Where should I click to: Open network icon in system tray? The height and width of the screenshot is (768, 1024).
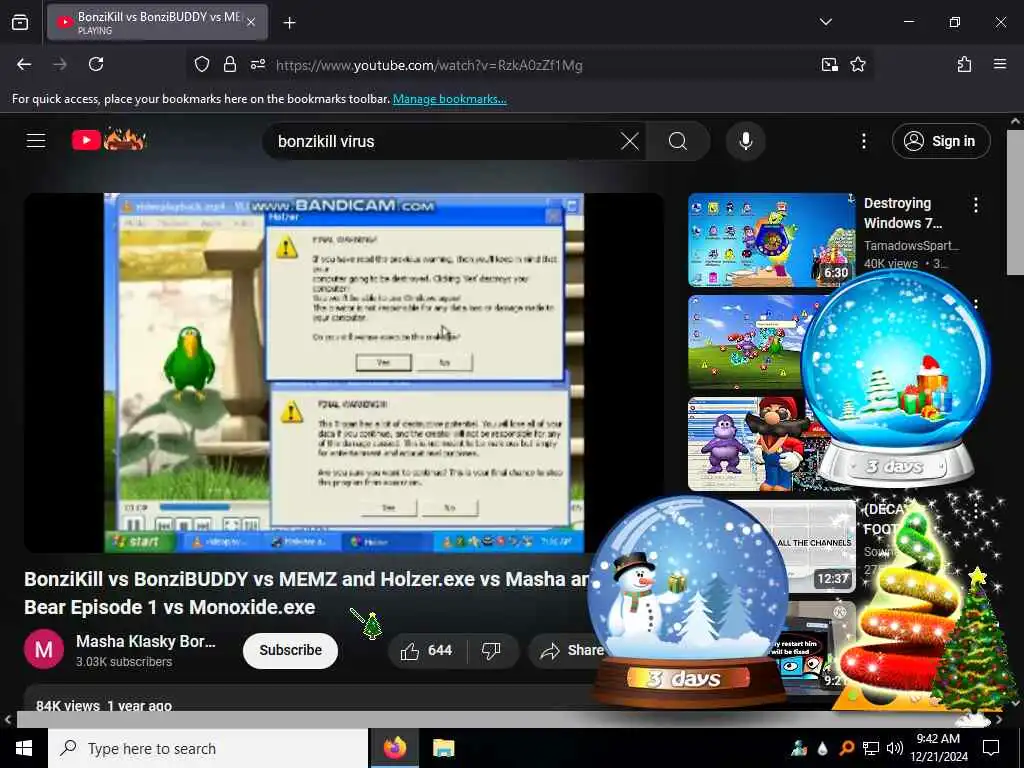871,748
